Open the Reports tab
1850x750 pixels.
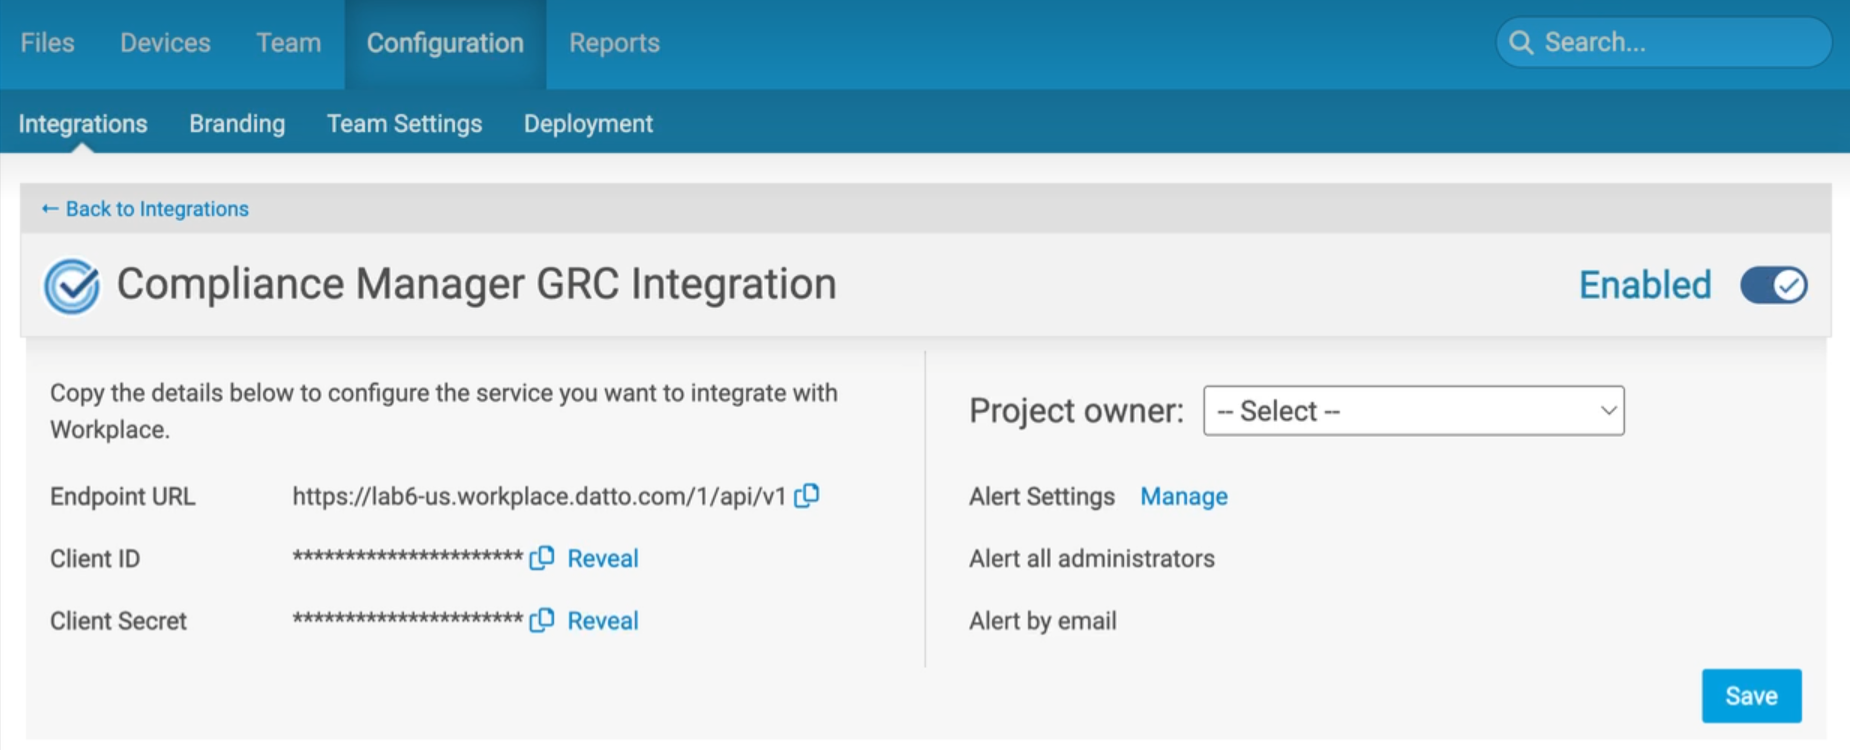(614, 43)
